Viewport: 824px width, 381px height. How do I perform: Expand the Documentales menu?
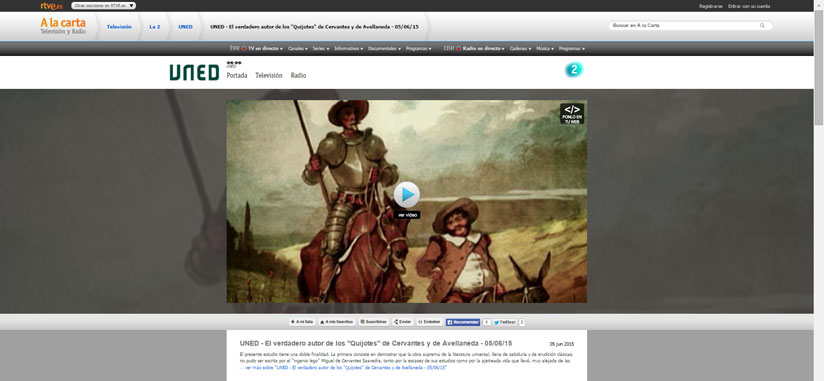pyautogui.click(x=384, y=48)
